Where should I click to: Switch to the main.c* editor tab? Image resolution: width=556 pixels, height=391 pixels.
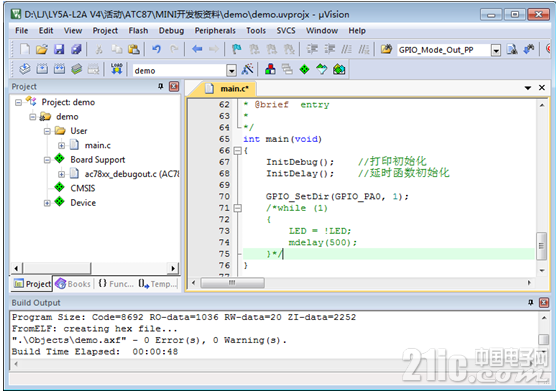pyautogui.click(x=227, y=89)
